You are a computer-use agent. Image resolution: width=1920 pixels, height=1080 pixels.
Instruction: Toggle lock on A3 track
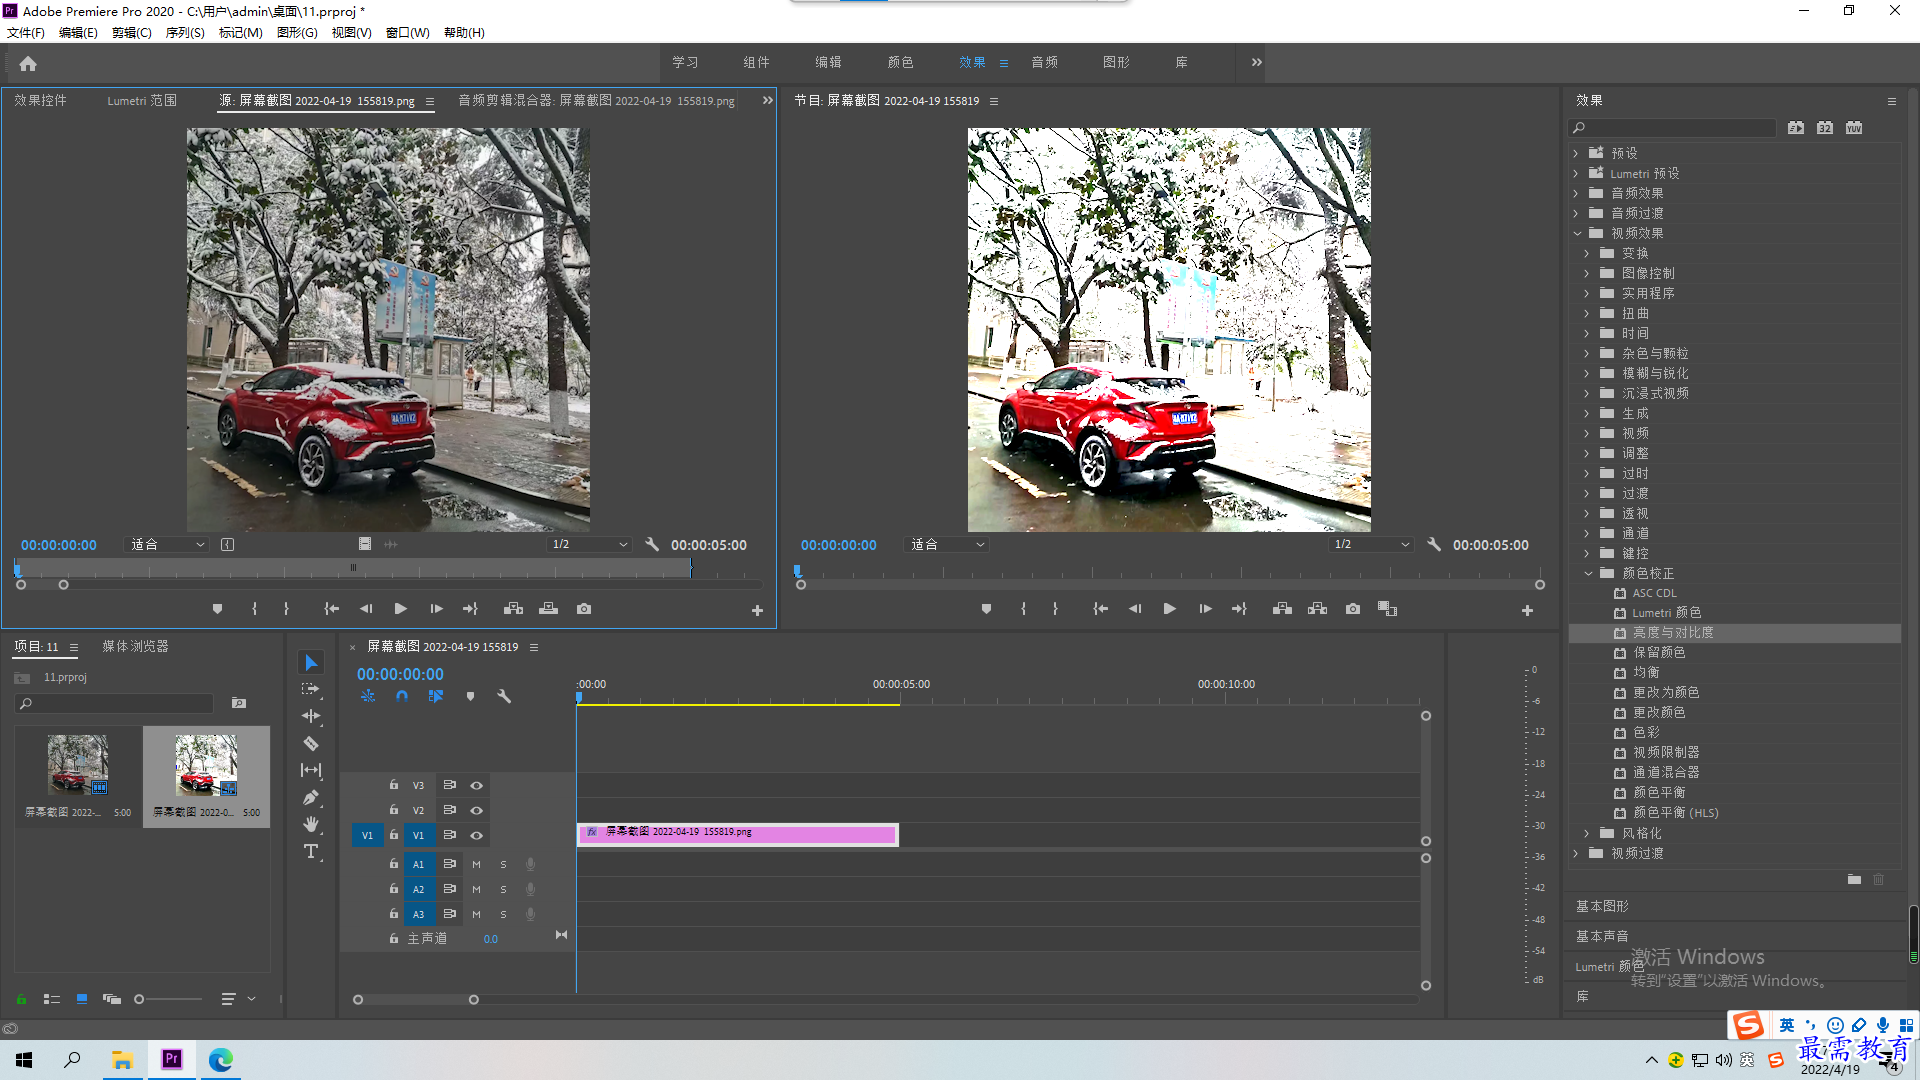[394, 914]
